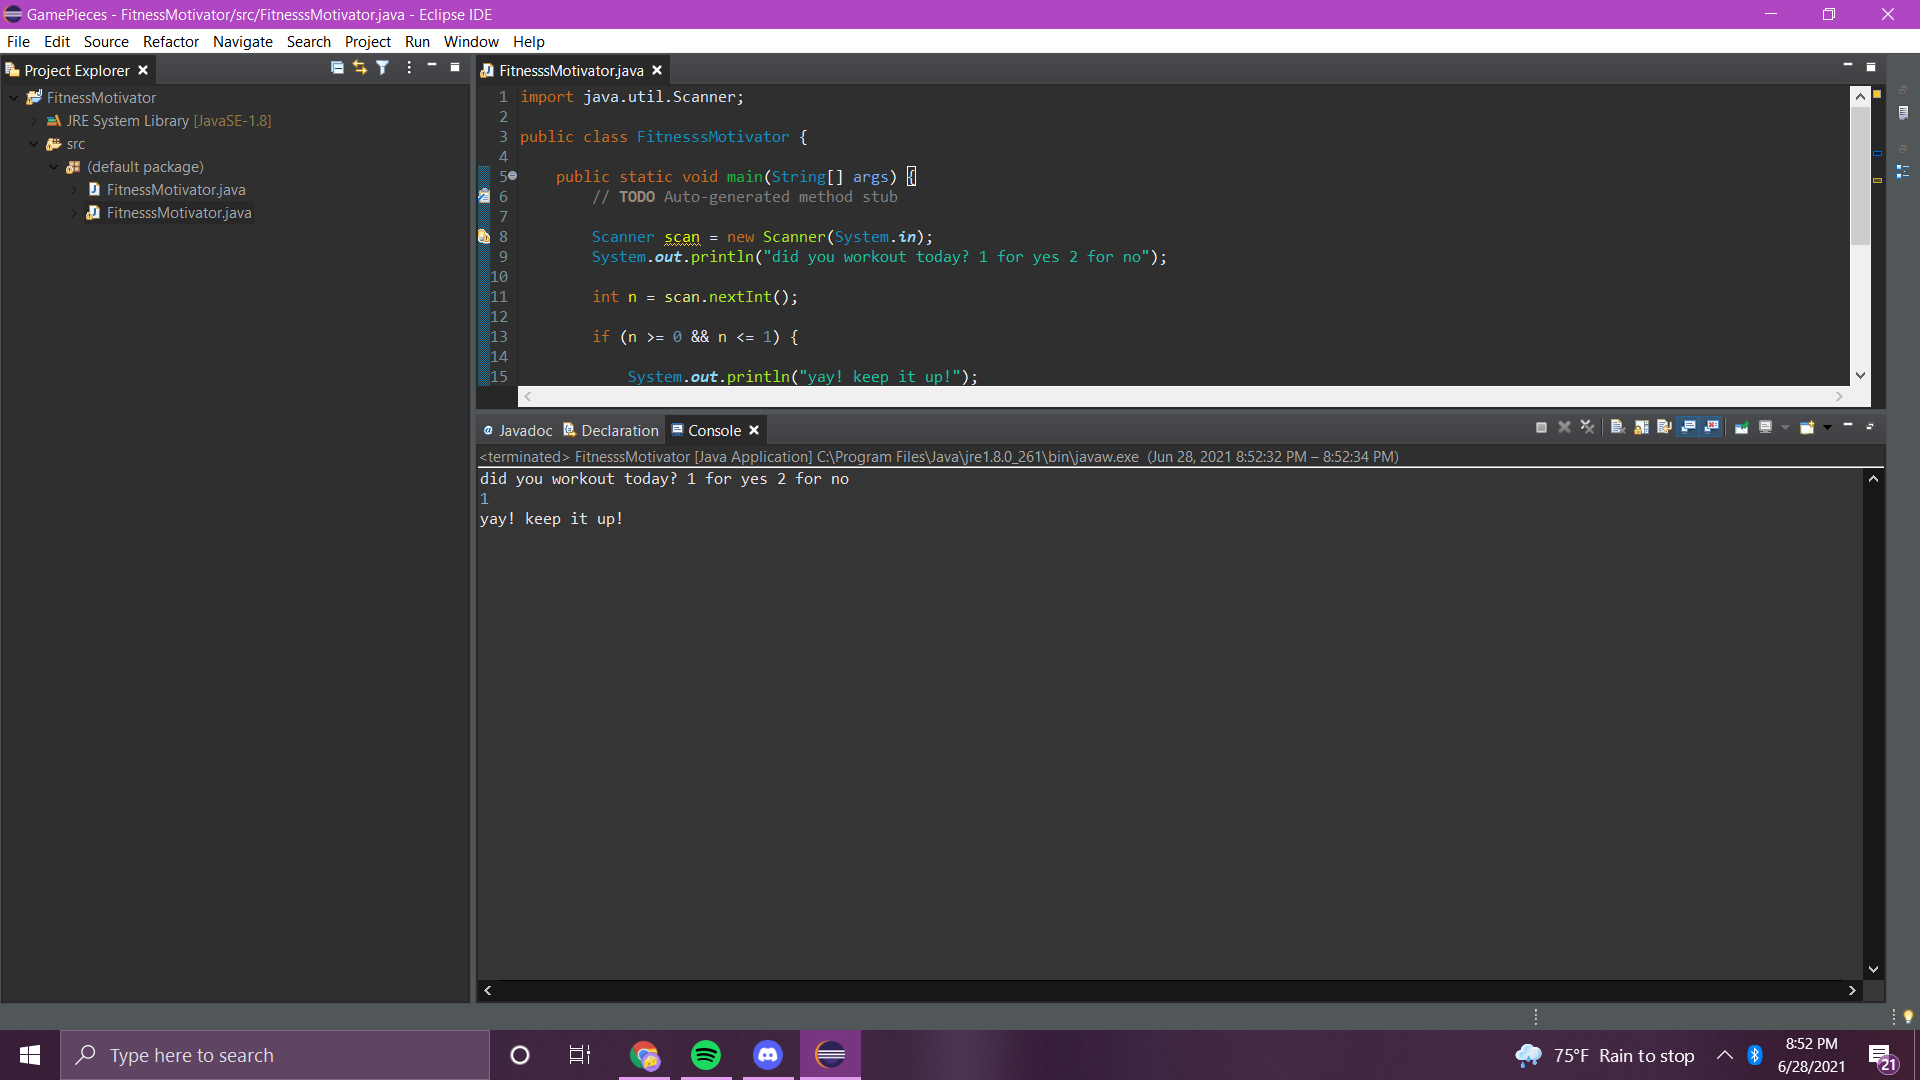
Task: Click the Windows search box
Action: 275,1055
